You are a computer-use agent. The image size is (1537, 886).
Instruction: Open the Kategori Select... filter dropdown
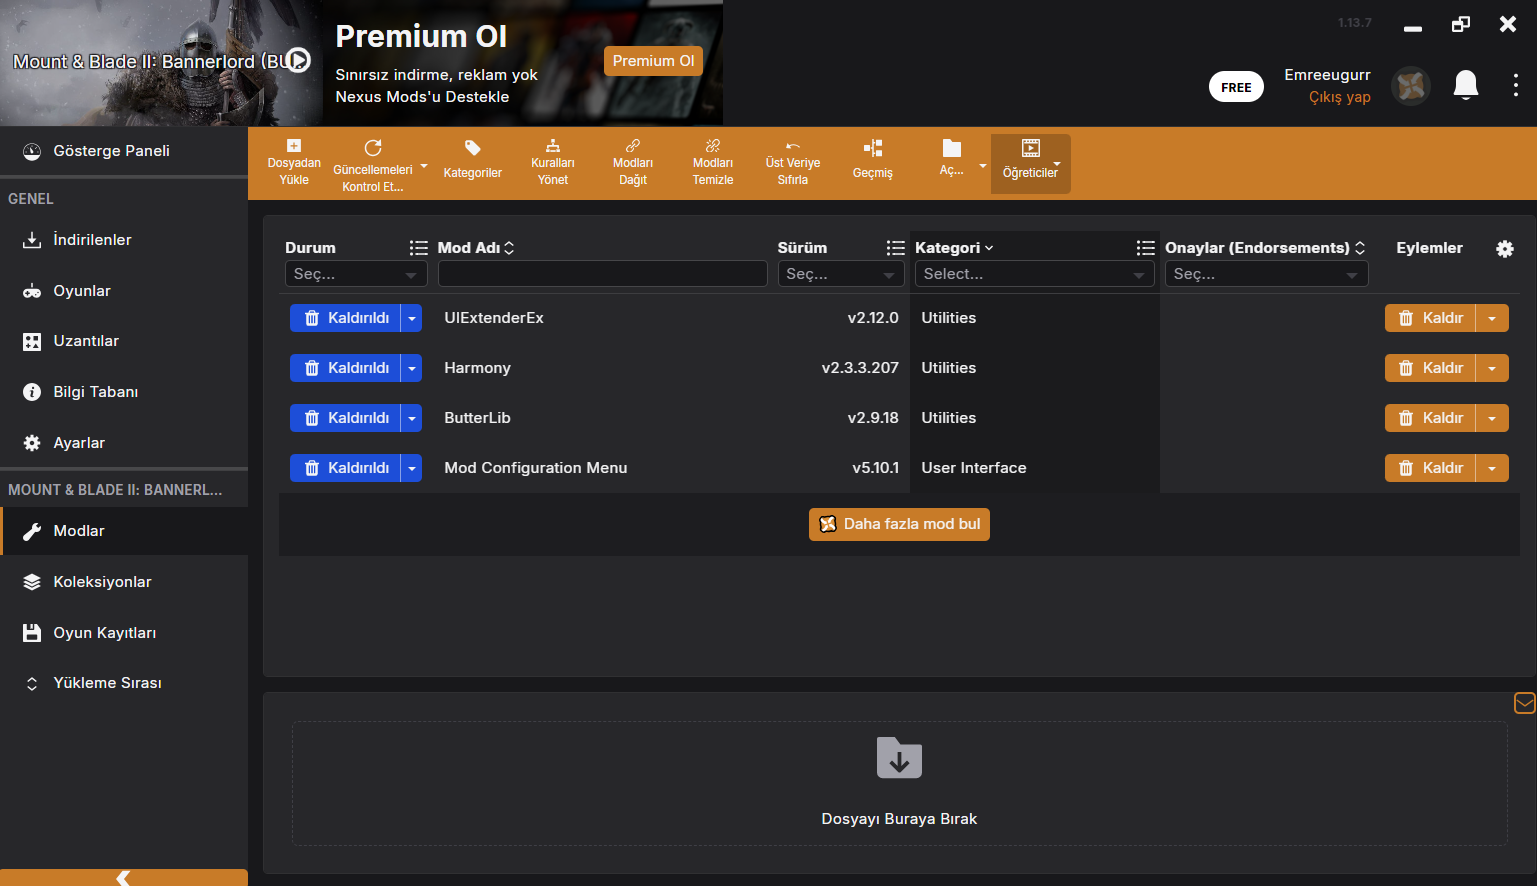coord(1035,274)
